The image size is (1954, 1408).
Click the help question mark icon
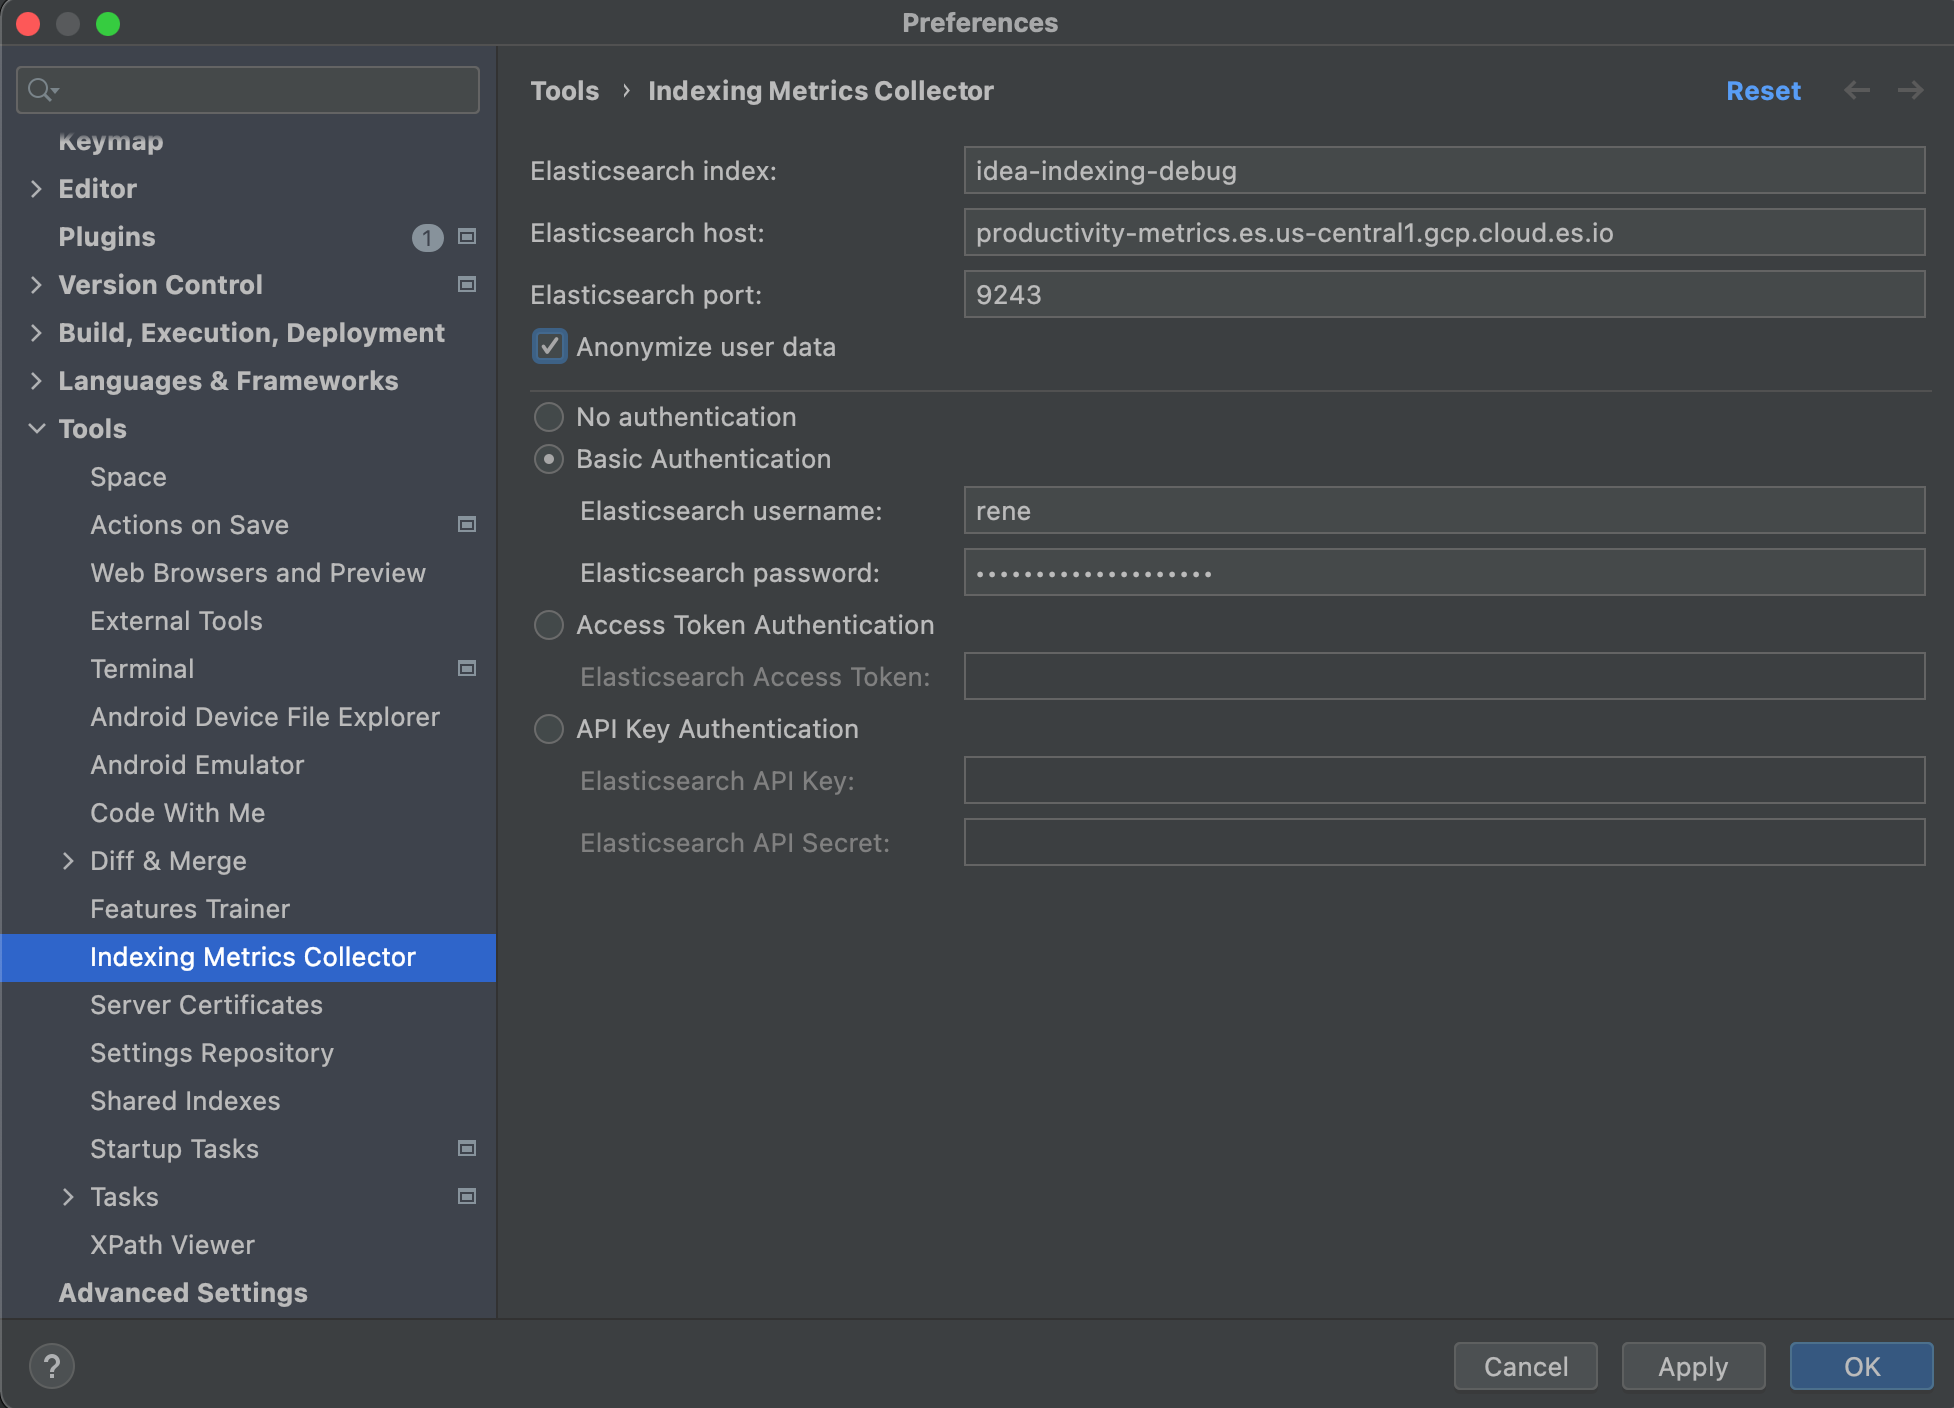coord(51,1366)
